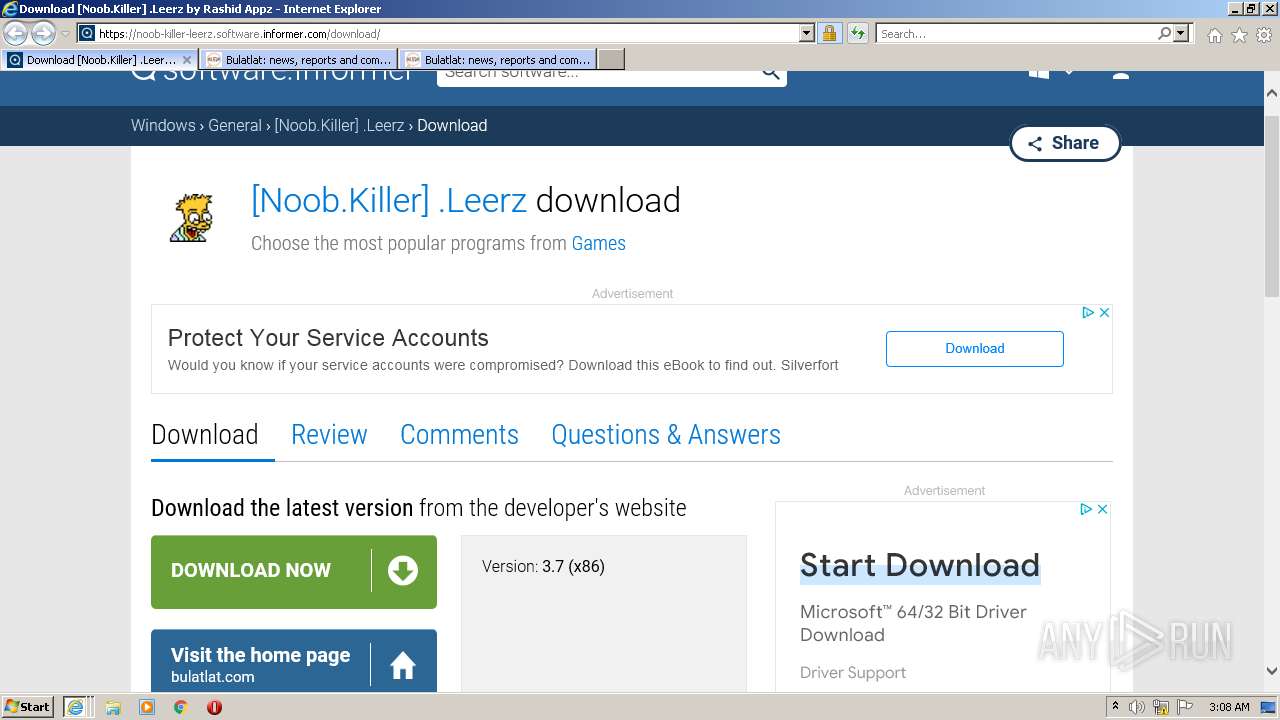This screenshot has width=1280, height=720.
Task: Open Windows Explorer folder taskbar icon
Action: tap(113, 707)
